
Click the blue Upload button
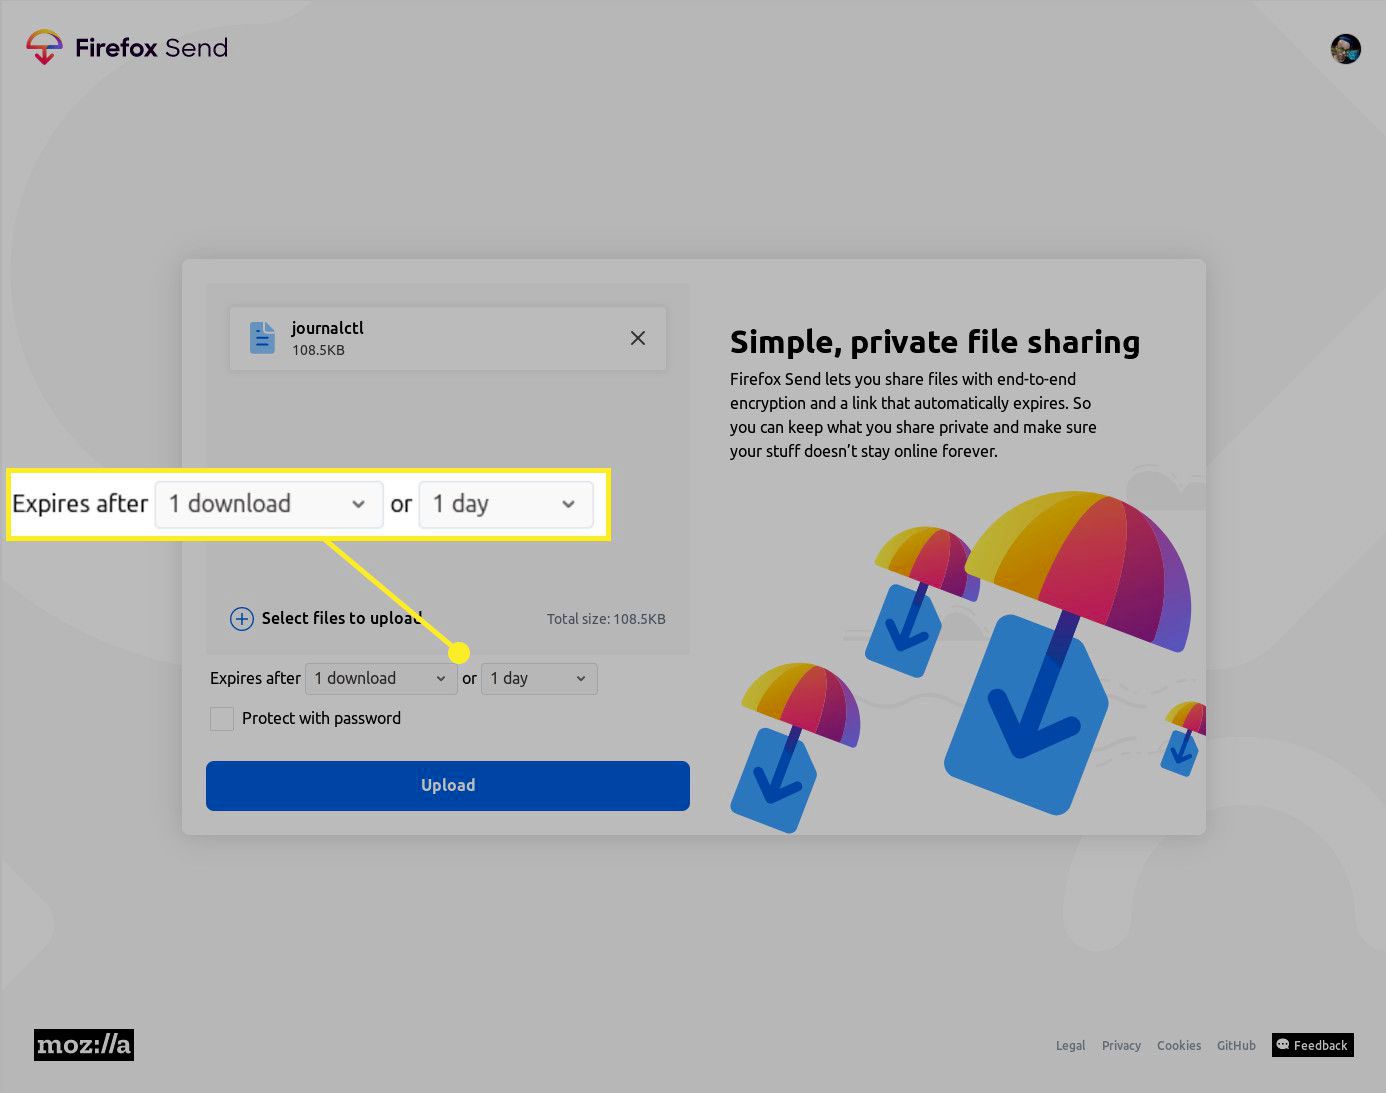pyautogui.click(x=448, y=786)
